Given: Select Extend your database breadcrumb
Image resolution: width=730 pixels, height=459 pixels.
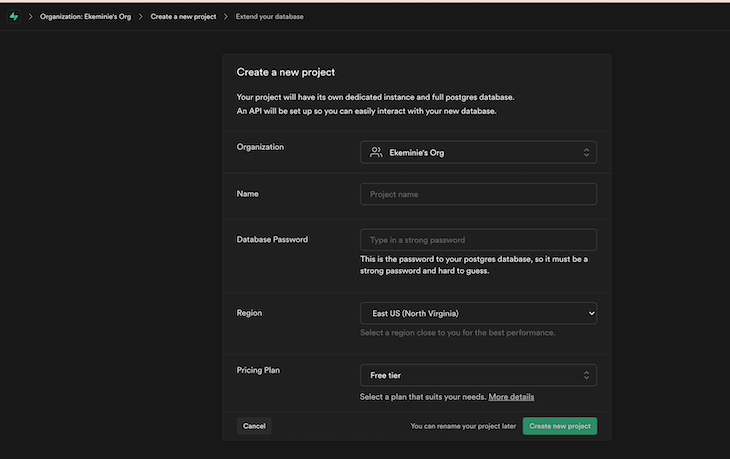Looking at the screenshot, I should (x=270, y=17).
